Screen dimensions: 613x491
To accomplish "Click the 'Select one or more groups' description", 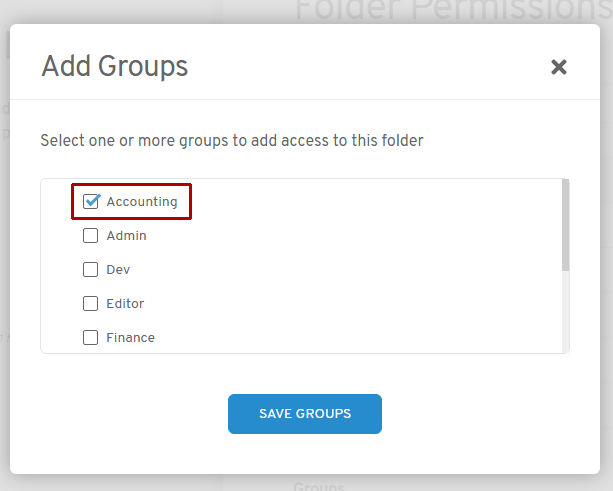I will [231, 141].
